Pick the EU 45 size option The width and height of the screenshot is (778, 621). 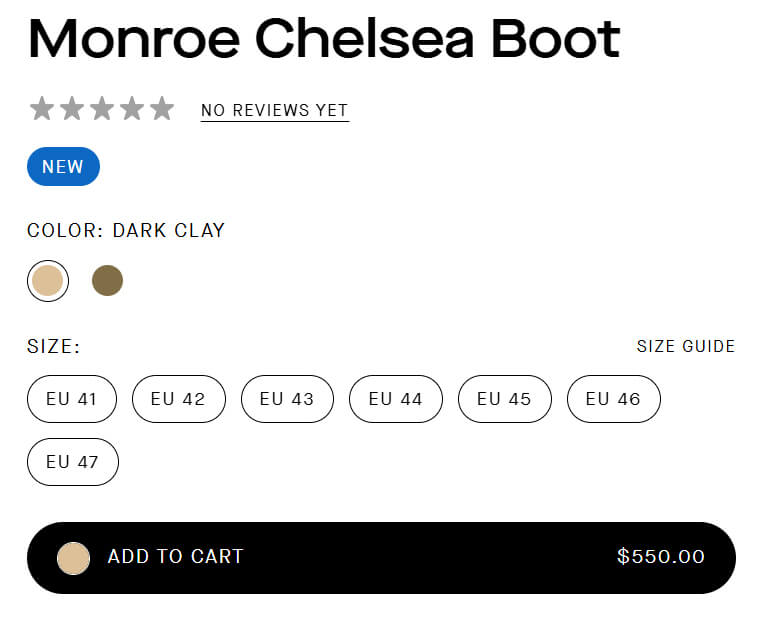[x=505, y=399]
